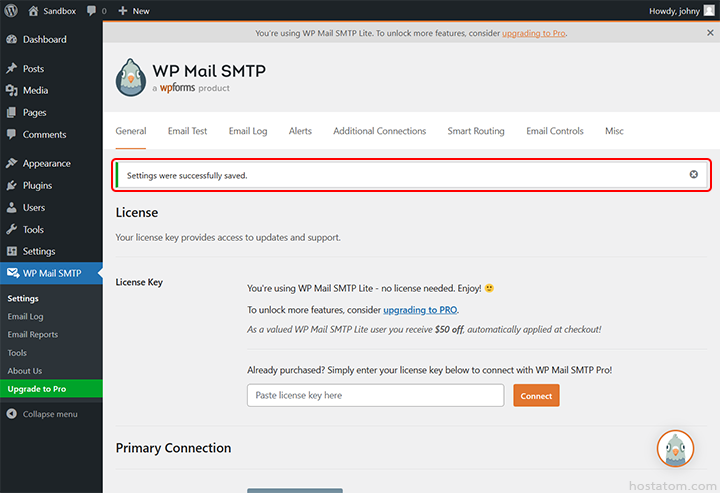Click the orange Connect button
Screen dimensions: 720x493
pos(536,396)
